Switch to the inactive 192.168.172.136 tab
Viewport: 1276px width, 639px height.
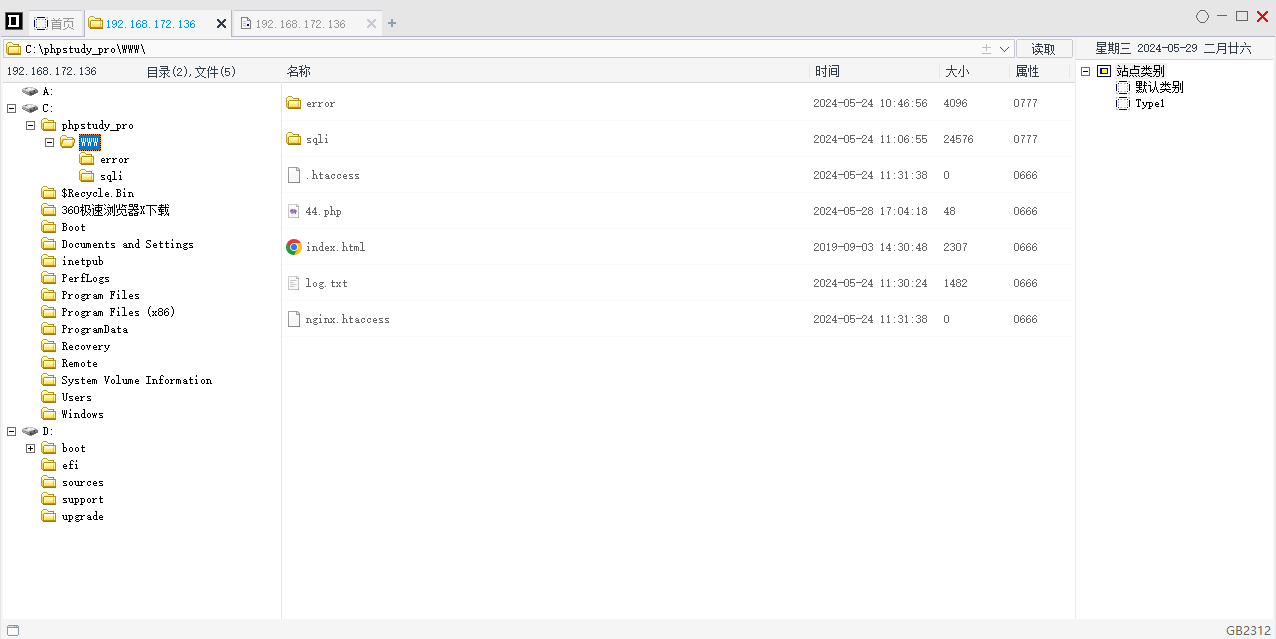[299, 24]
